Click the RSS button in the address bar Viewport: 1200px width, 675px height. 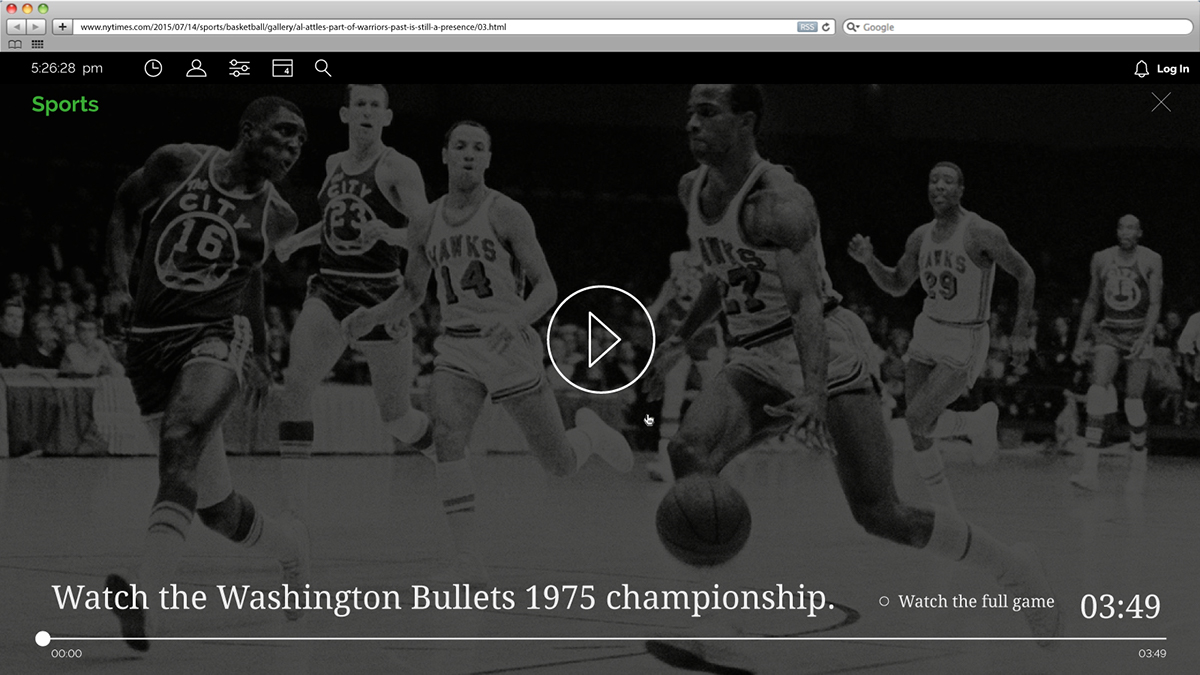[807, 27]
